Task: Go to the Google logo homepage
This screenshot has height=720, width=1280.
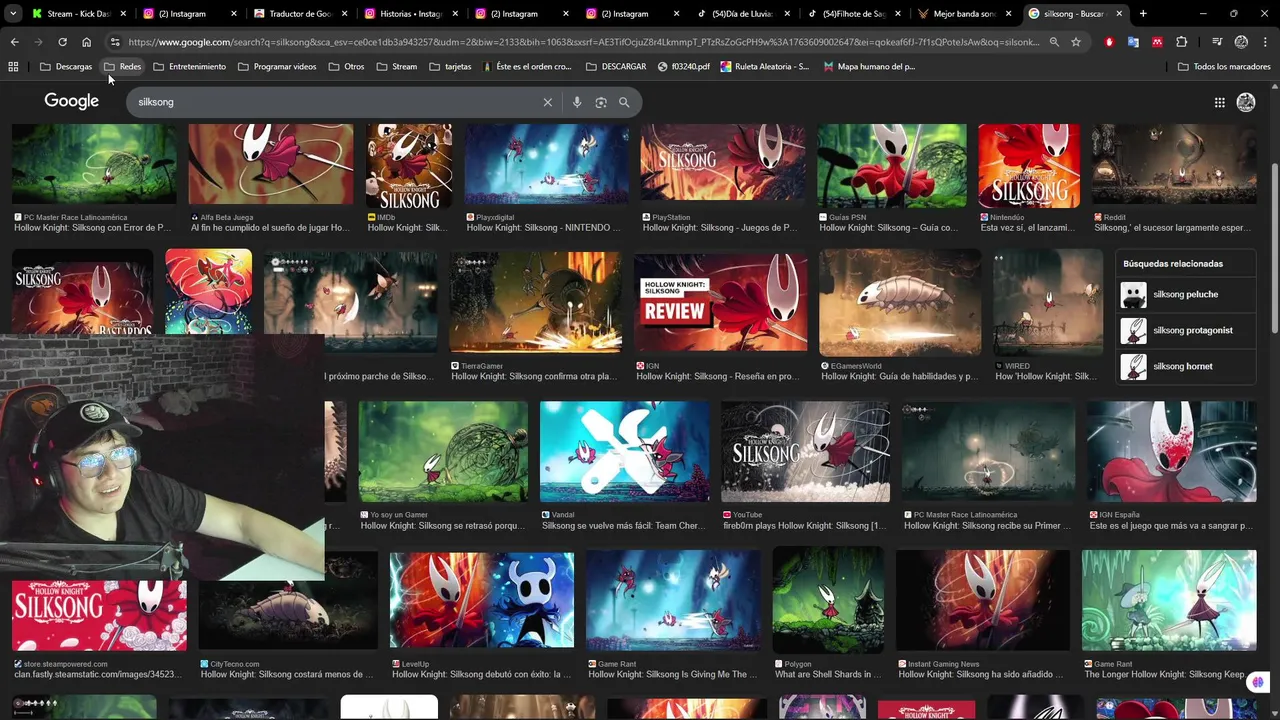Action: click(71, 101)
